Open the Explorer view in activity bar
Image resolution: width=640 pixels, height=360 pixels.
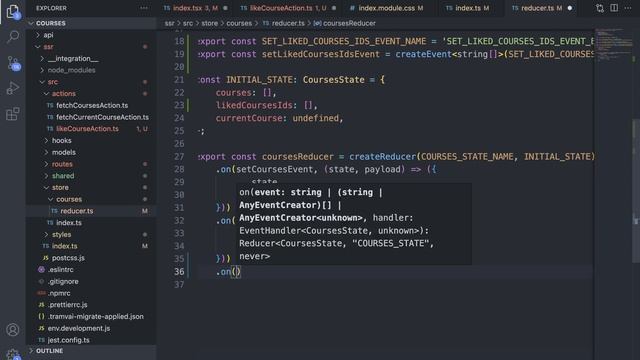[x=13, y=11]
